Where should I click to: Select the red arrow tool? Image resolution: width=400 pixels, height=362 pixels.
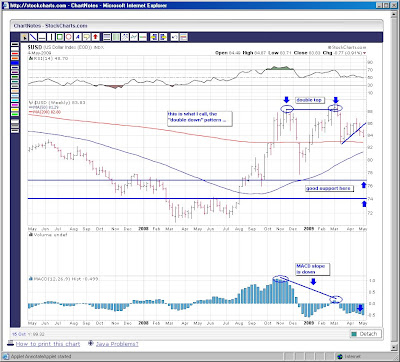point(95,37)
